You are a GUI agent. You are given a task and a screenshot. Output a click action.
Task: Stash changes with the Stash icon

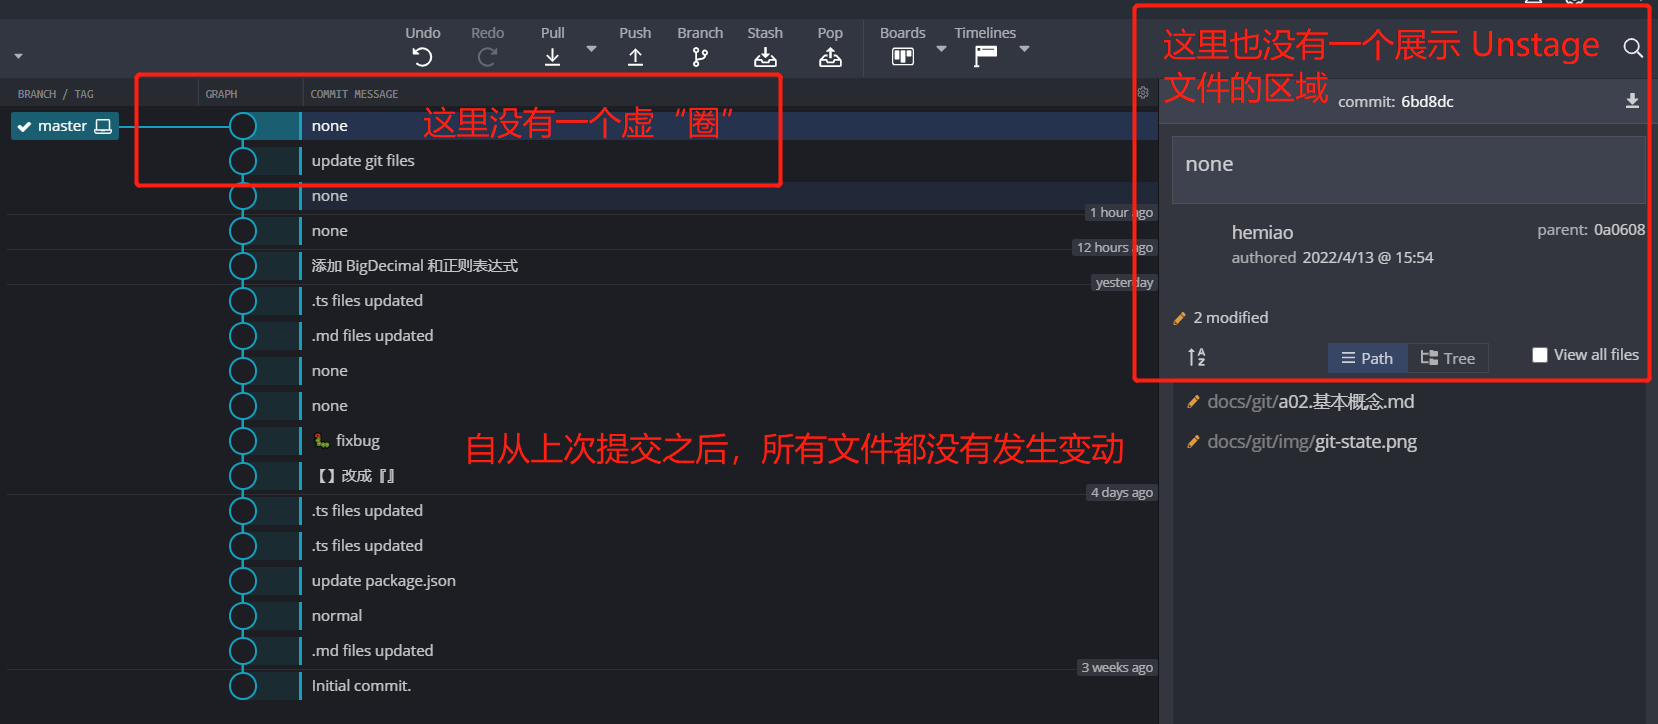(x=765, y=57)
